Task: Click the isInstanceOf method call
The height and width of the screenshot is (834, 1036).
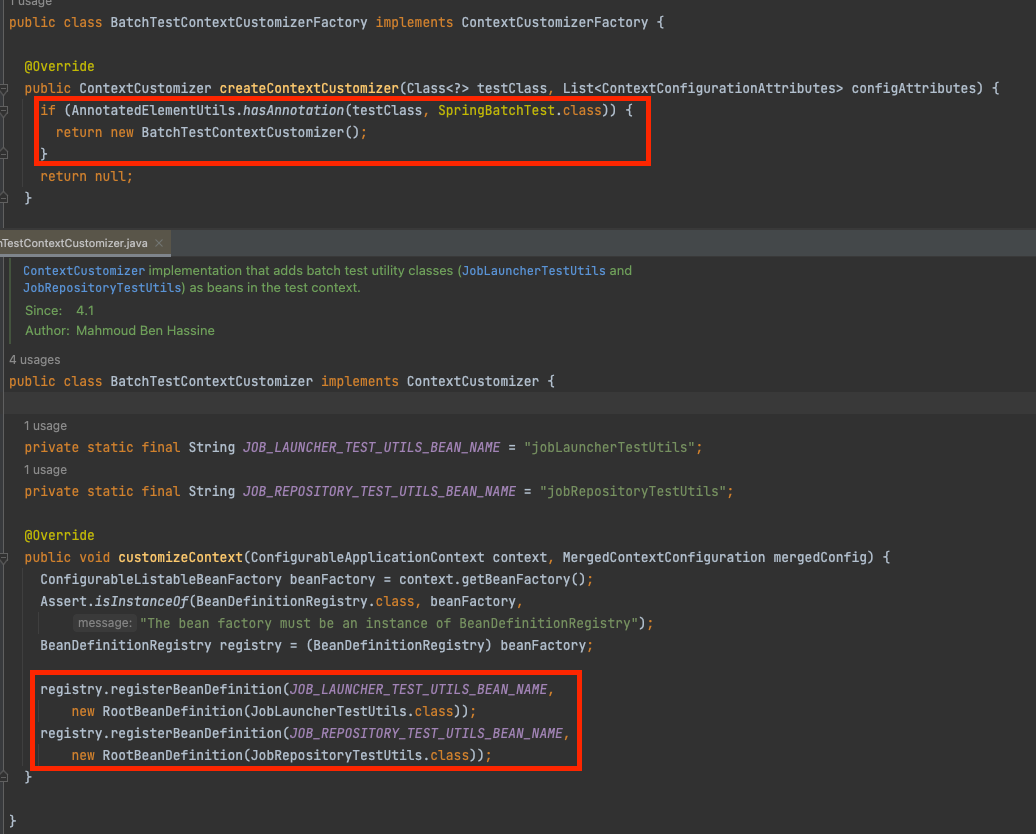Action: point(141,601)
